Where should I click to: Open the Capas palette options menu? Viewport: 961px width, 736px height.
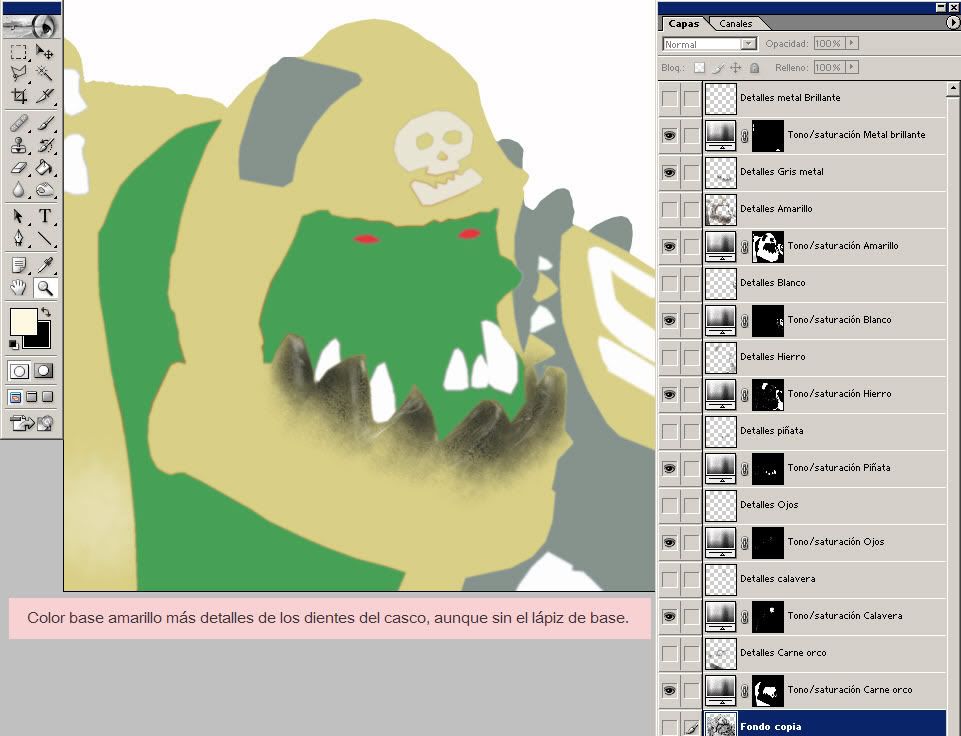click(x=952, y=23)
